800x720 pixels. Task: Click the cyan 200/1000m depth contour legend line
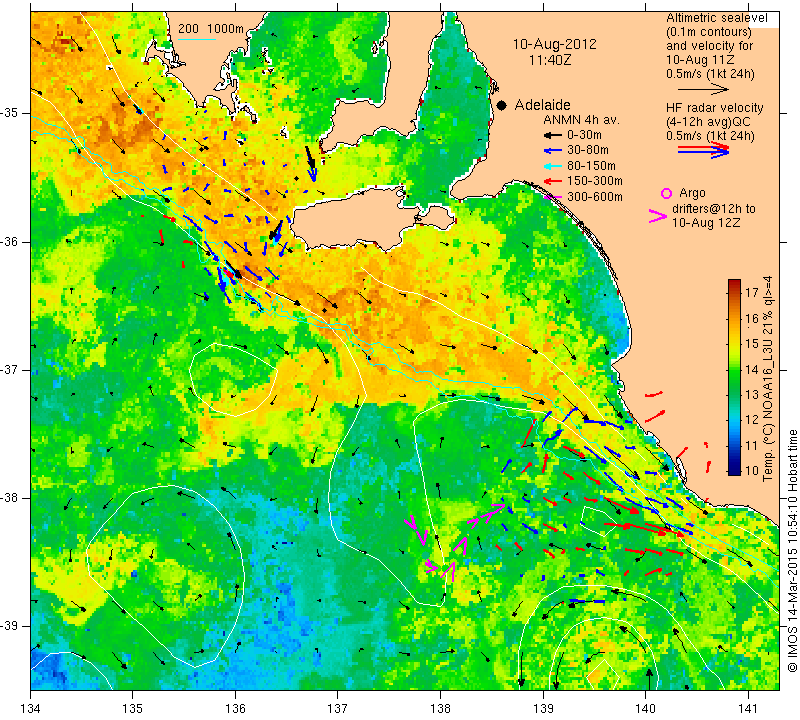197,39
